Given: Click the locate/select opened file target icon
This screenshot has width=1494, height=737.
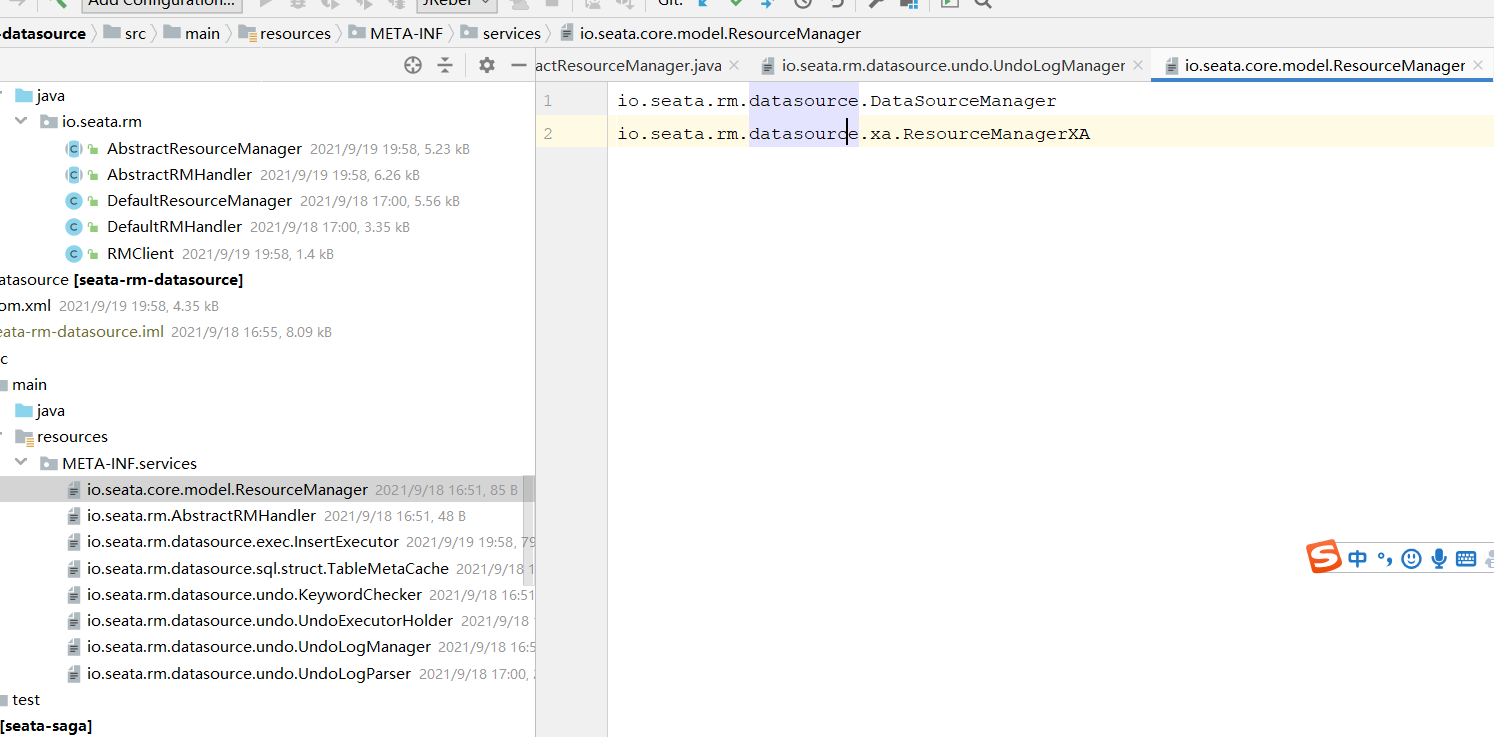Looking at the screenshot, I should pos(413,65).
